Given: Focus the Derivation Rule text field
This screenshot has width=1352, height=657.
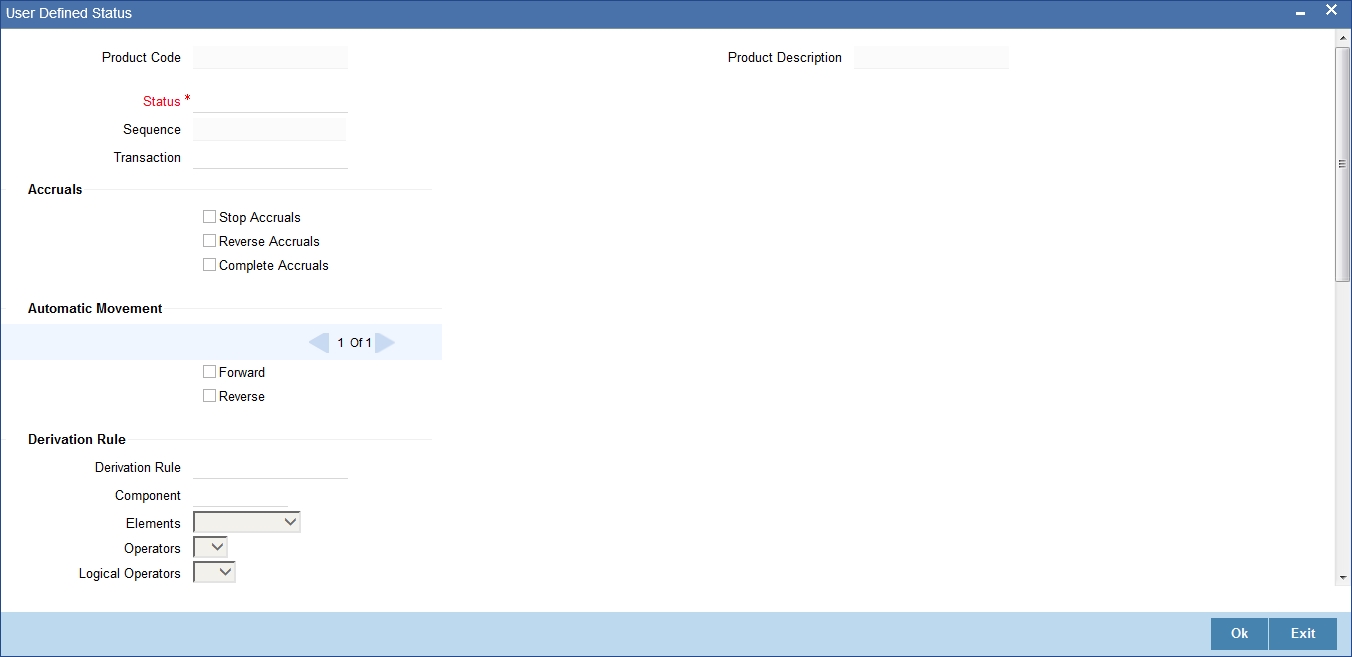Looking at the screenshot, I should coord(270,467).
